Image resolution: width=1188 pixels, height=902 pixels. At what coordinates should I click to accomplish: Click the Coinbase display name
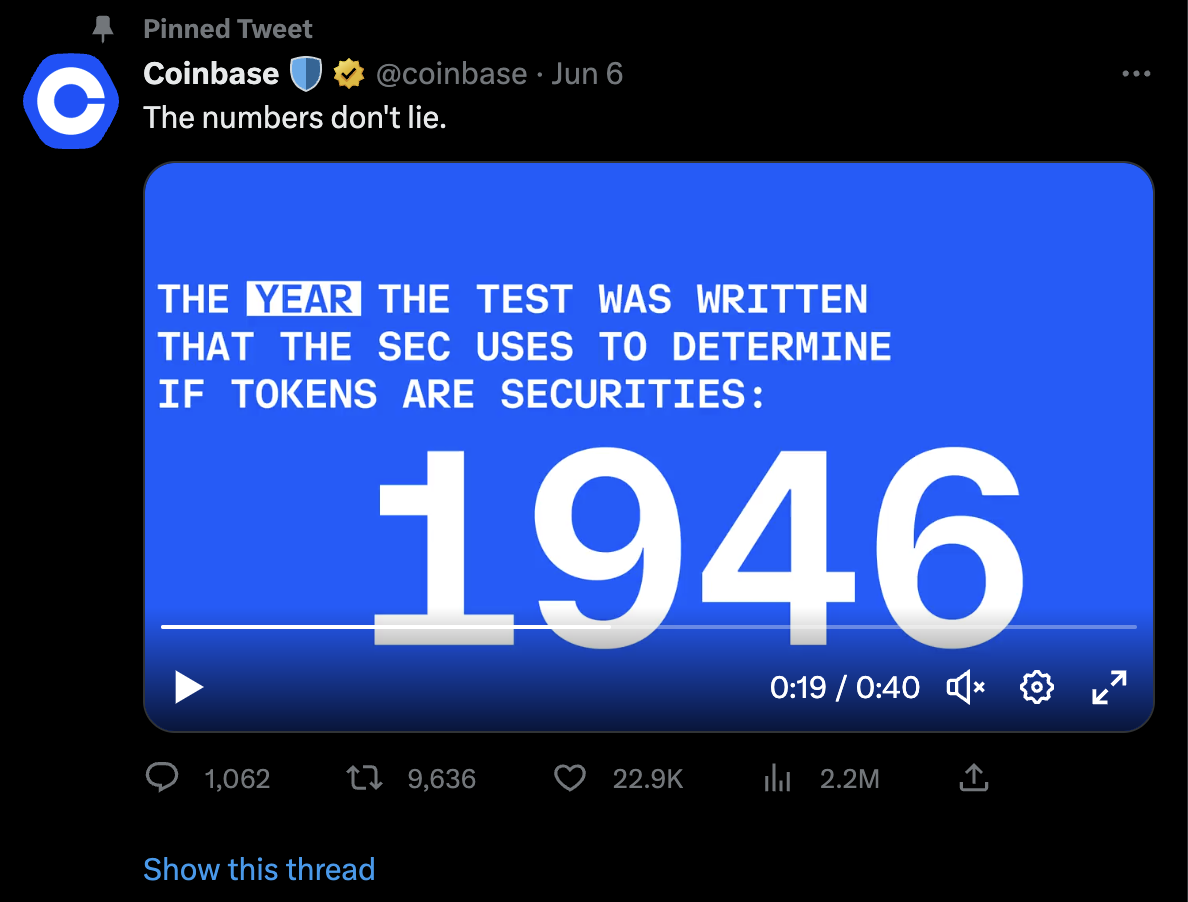tap(211, 74)
